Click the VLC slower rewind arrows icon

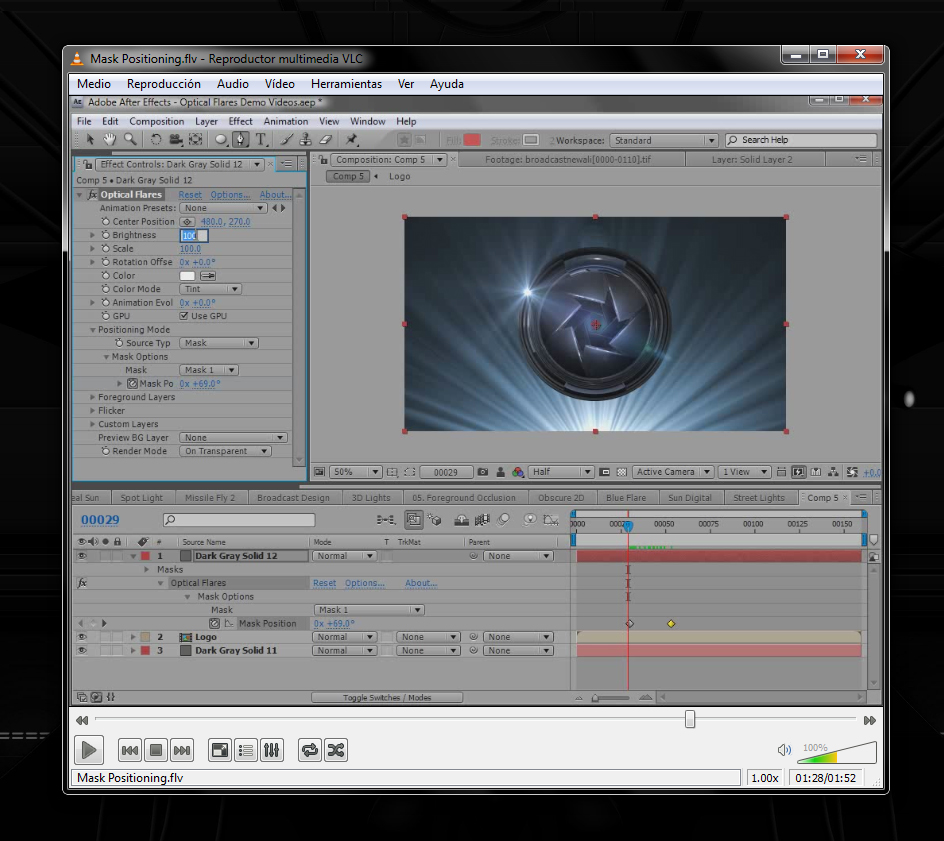click(82, 720)
